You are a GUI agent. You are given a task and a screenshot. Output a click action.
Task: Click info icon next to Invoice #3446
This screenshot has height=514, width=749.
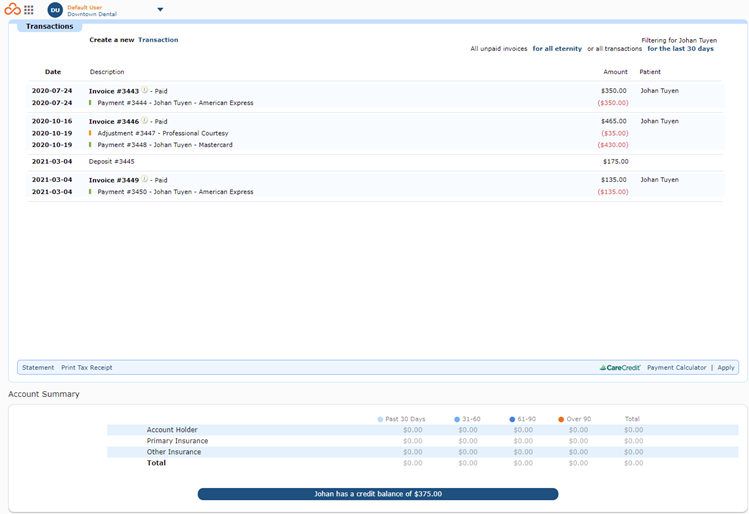(144, 120)
